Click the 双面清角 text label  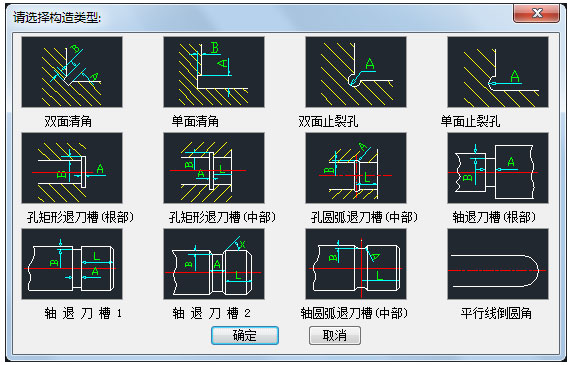(68, 121)
